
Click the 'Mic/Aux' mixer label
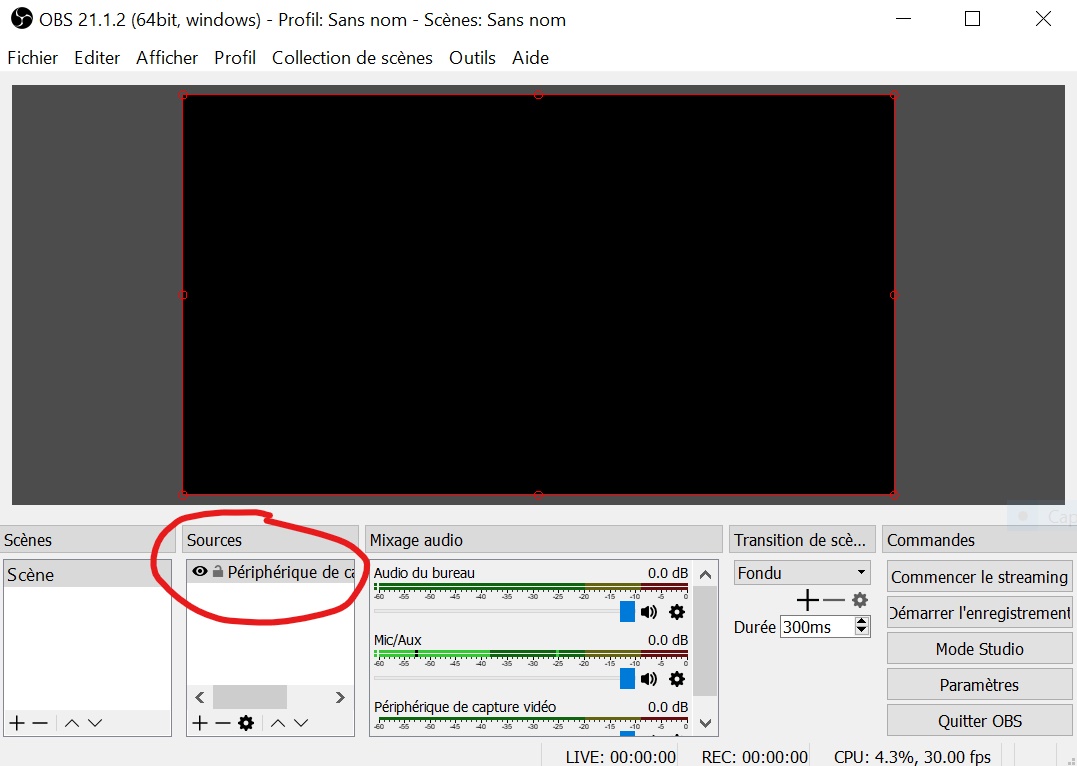398,640
